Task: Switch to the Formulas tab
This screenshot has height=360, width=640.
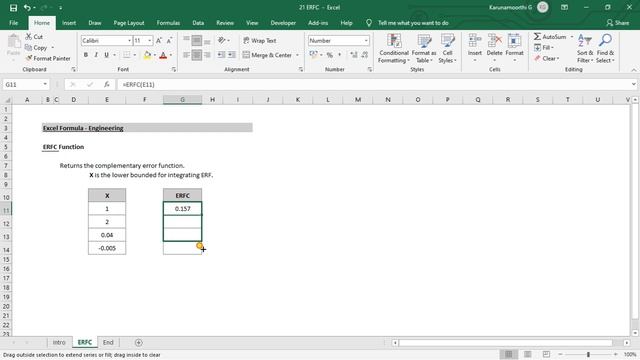Action: coord(168,23)
